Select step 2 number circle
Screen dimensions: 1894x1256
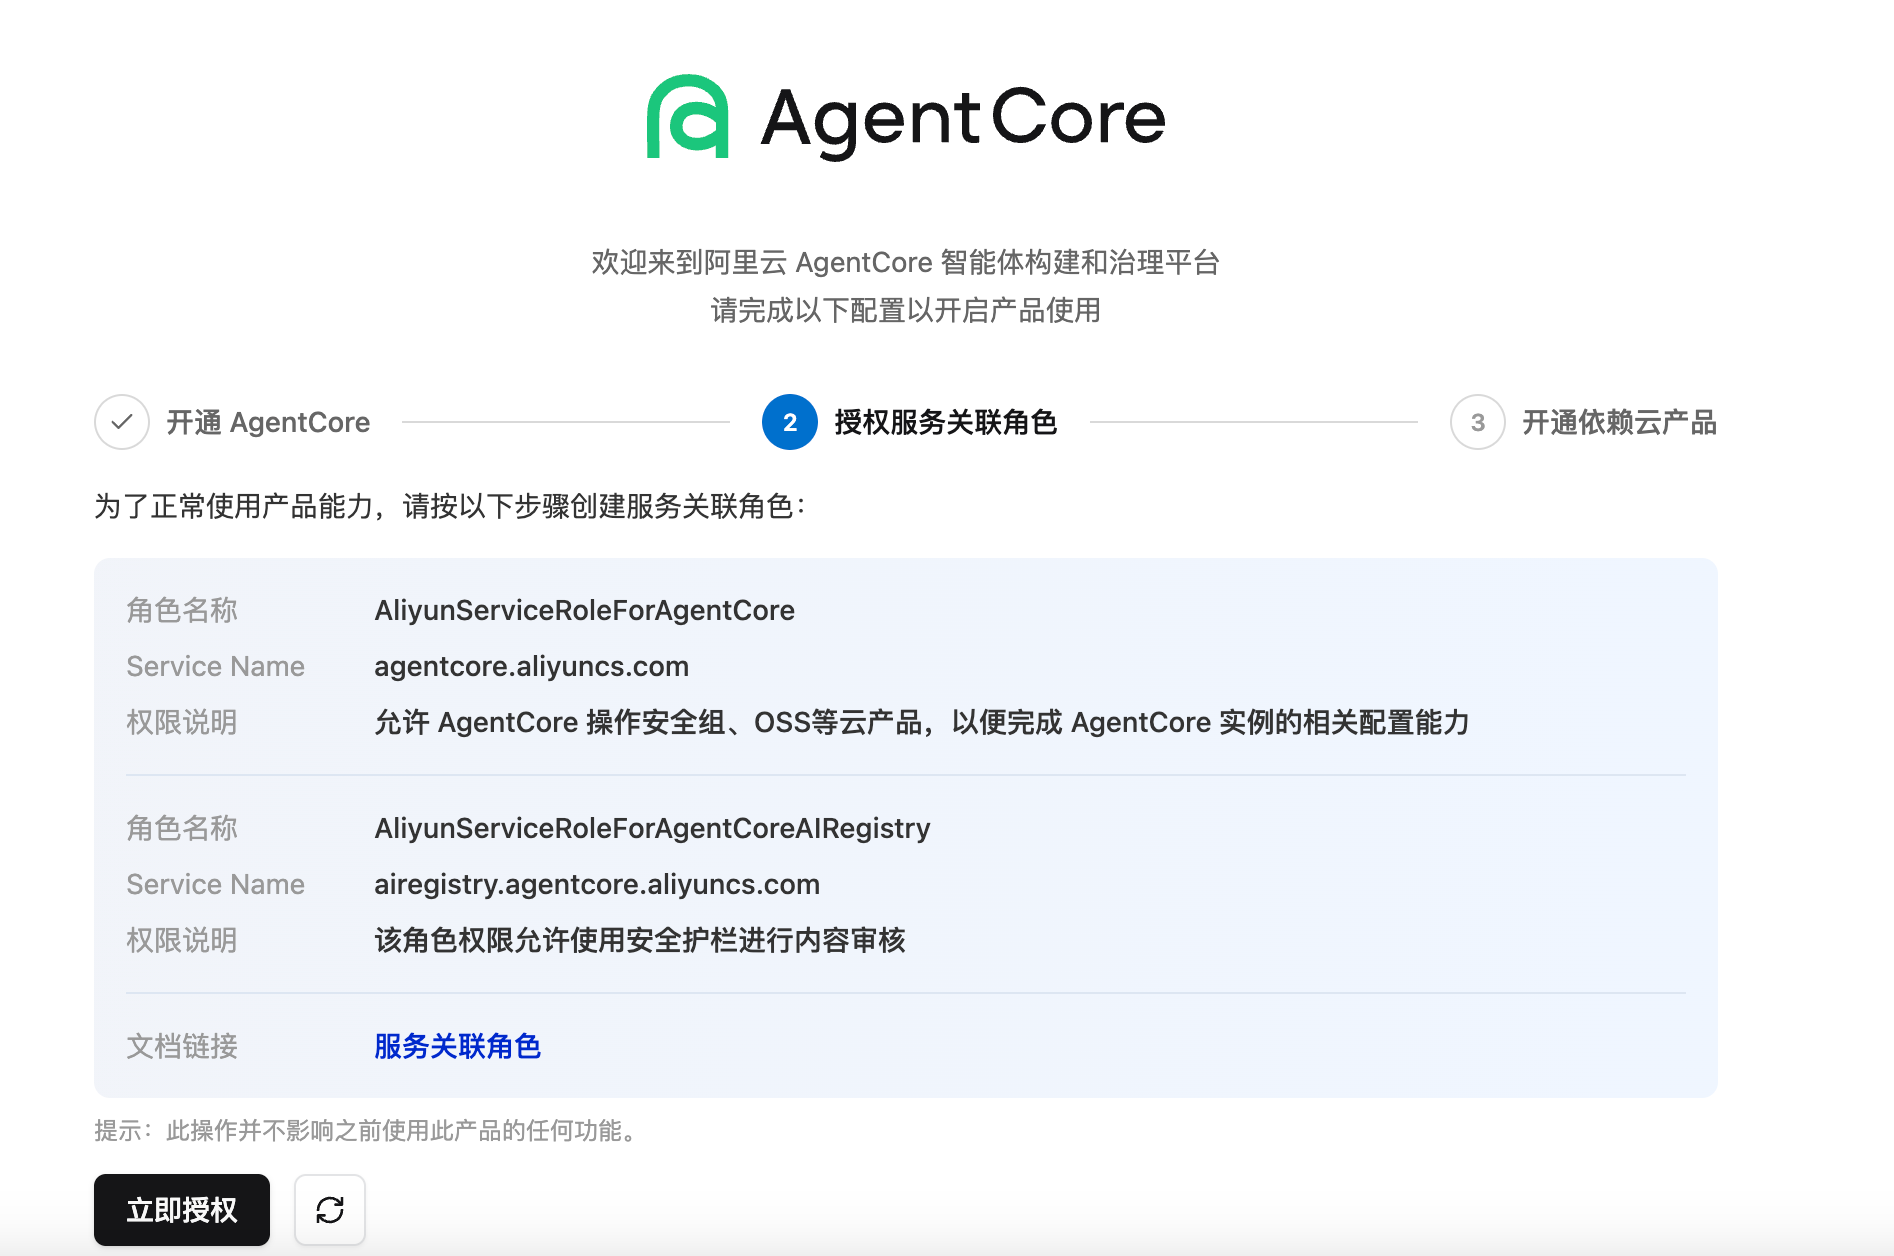point(790,422)
